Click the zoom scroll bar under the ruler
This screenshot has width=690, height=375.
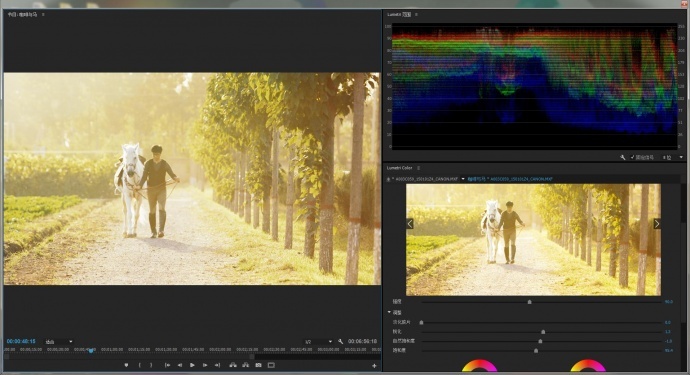(128, 357)
